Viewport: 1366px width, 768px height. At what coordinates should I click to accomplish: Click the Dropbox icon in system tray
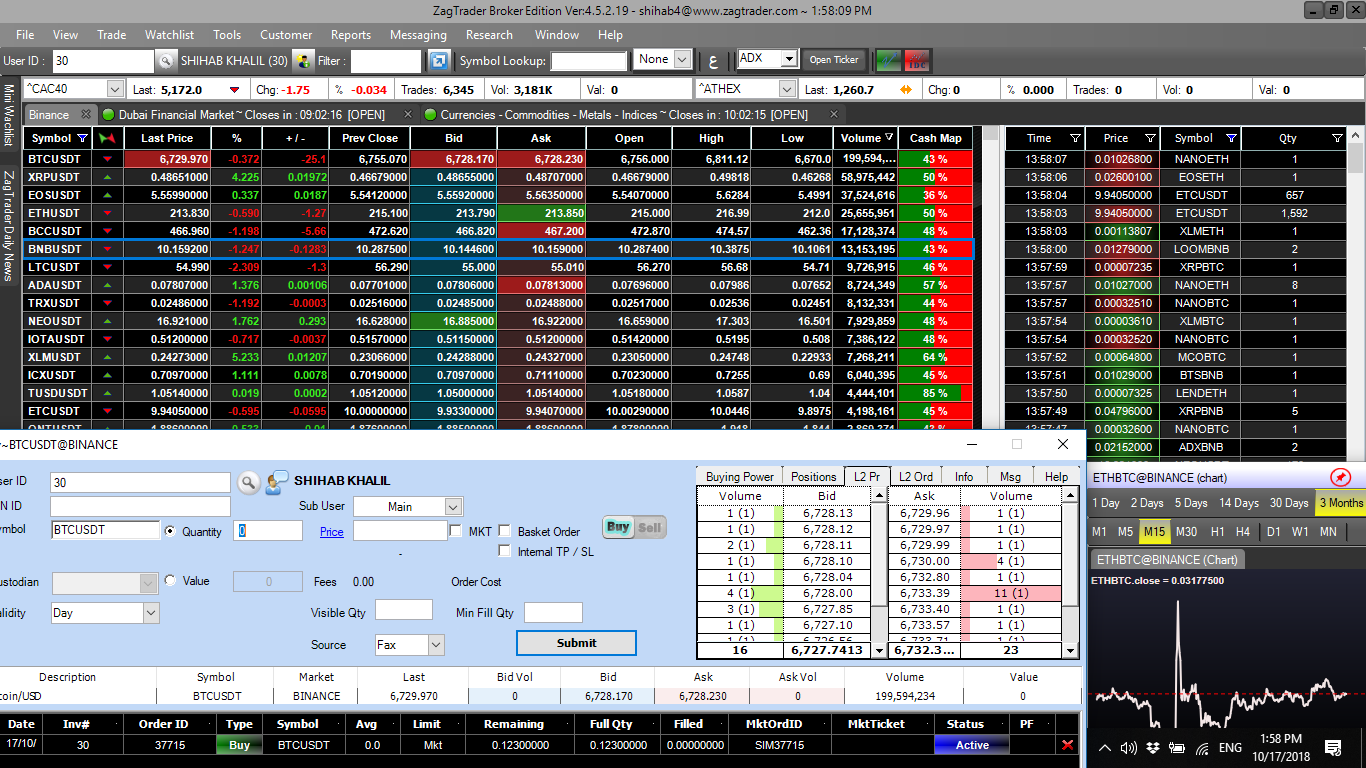click(1153, 748)
